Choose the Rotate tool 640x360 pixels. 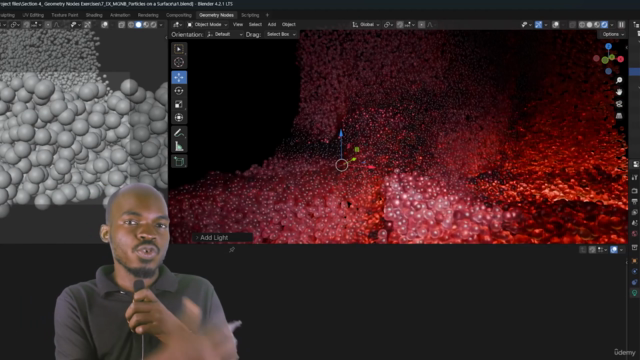pyautogui.click(x=179, y=91)
